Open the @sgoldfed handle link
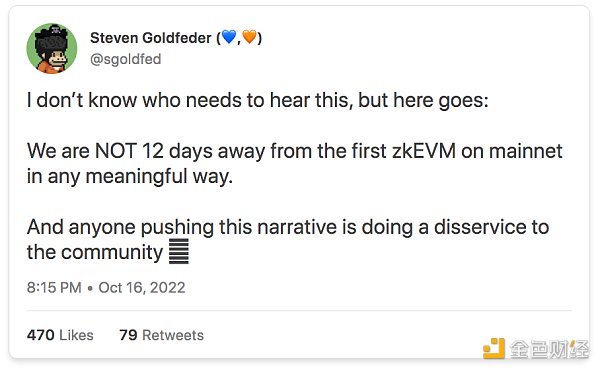This screenshot has height=370, width=600. point(126,59)
